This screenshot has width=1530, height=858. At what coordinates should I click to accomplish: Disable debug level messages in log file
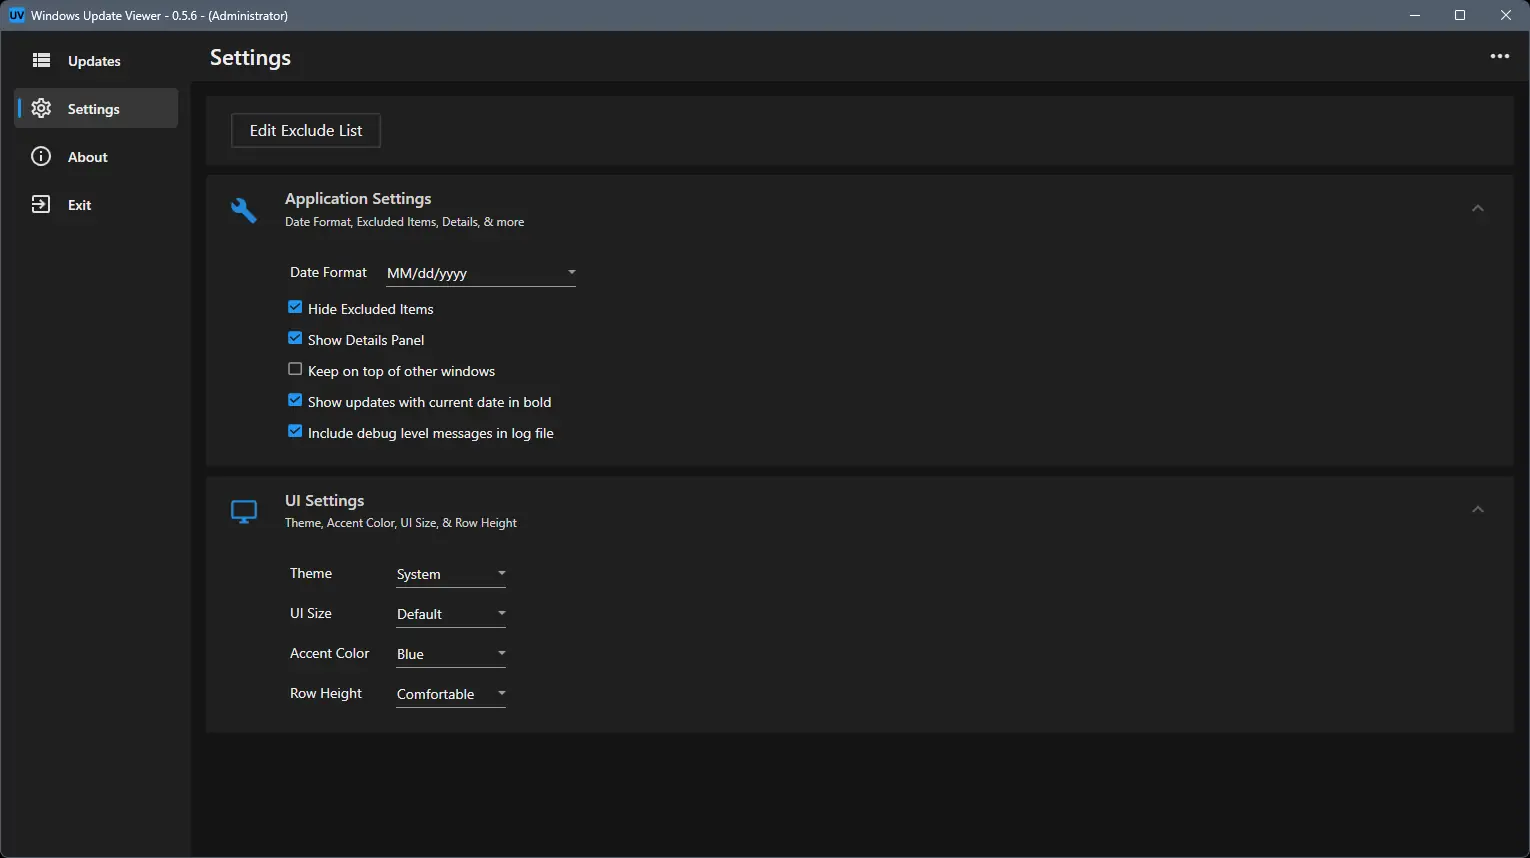[x=295, y=432]
